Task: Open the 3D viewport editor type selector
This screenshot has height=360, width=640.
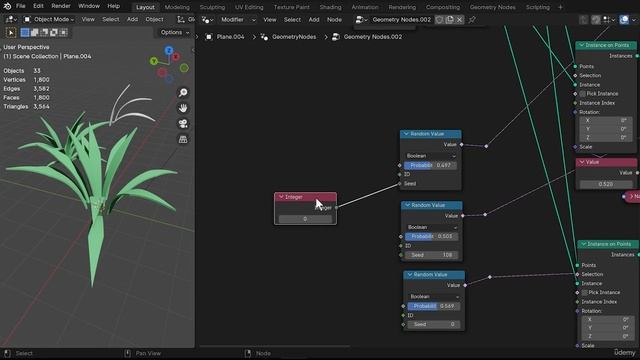Action: [x=10, y=19]
